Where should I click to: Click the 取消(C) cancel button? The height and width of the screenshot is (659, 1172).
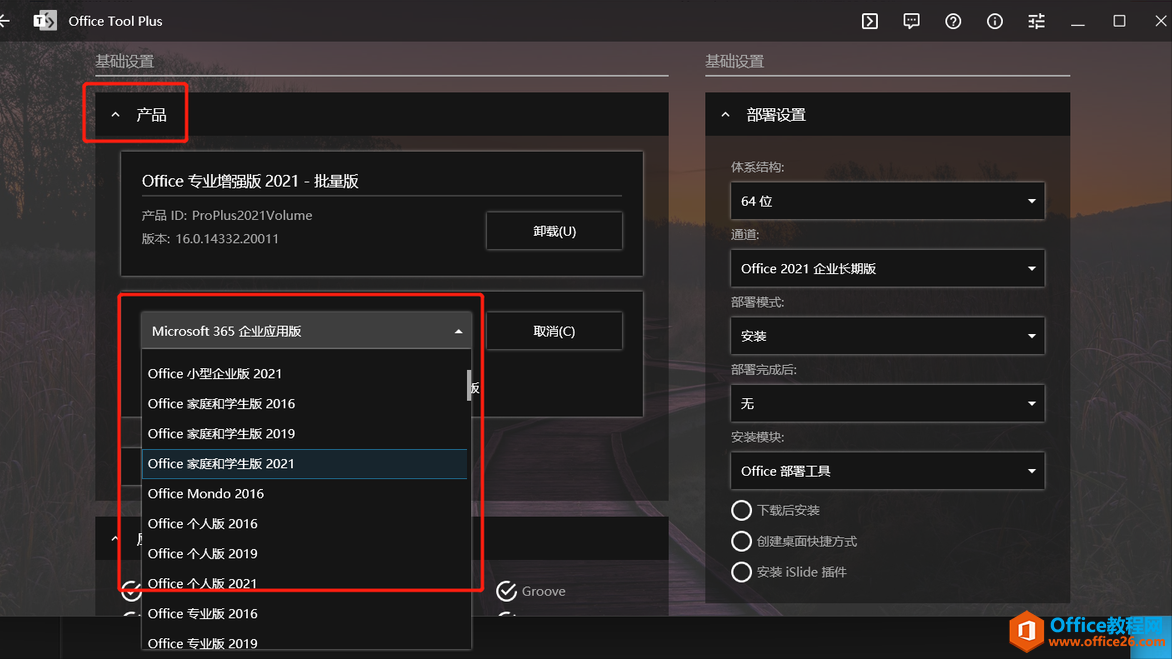point(554,331)
